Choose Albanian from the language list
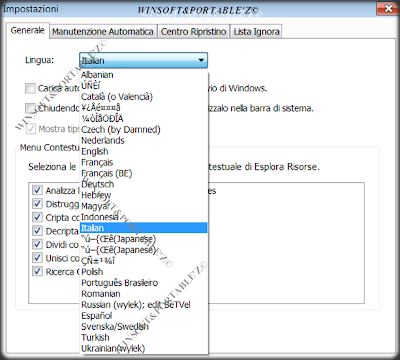 pos(144,75)
